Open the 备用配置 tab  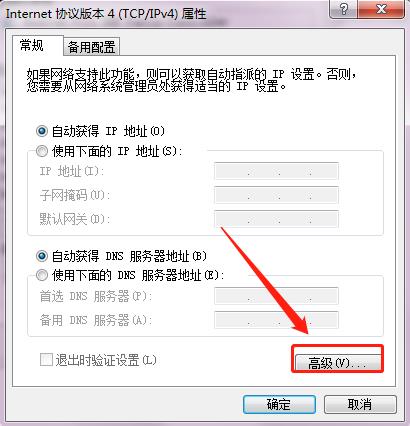click(x=92, y=47)
